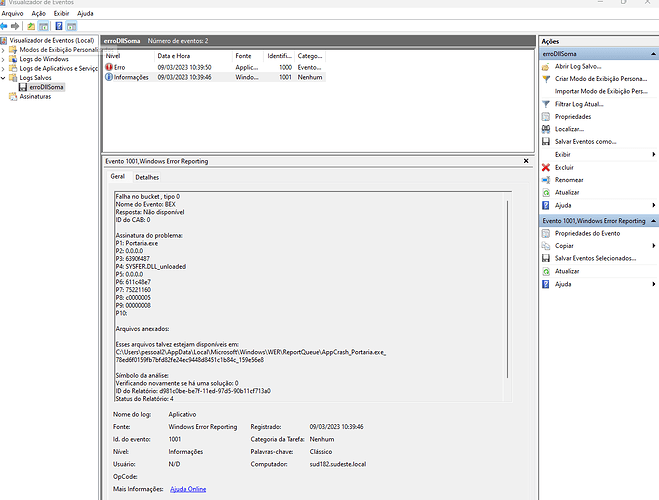Image resolution: width=659 pixels, height=500 pixels.
Task: Sort by the Data e Hora column header
Action: pyautogui.click(x=194, y=56)
